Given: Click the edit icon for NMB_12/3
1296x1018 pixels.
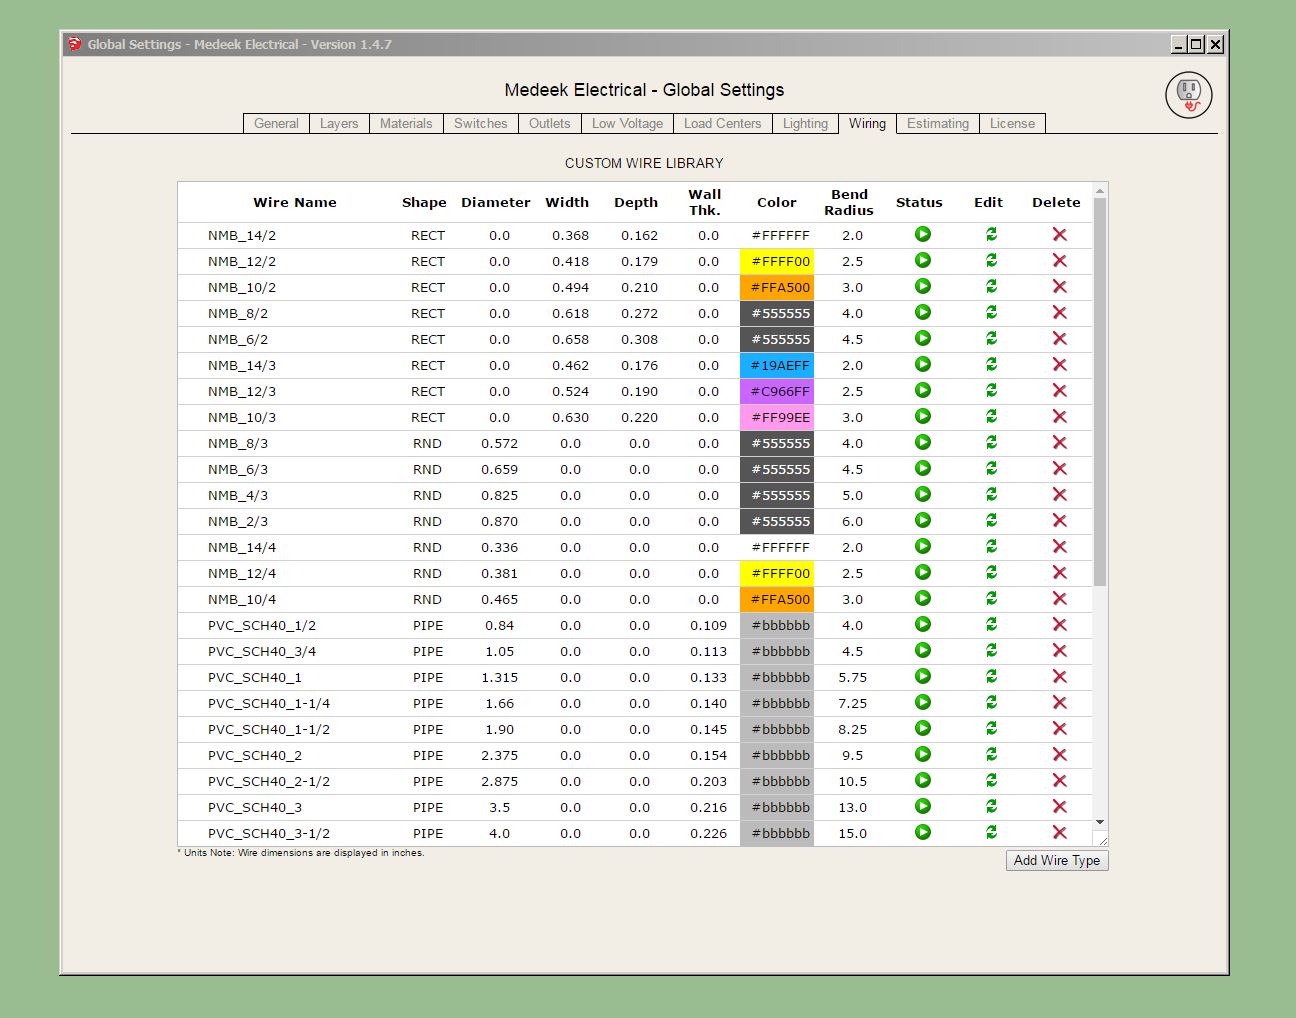Looking at the screenshot, I should click(991, 390).
